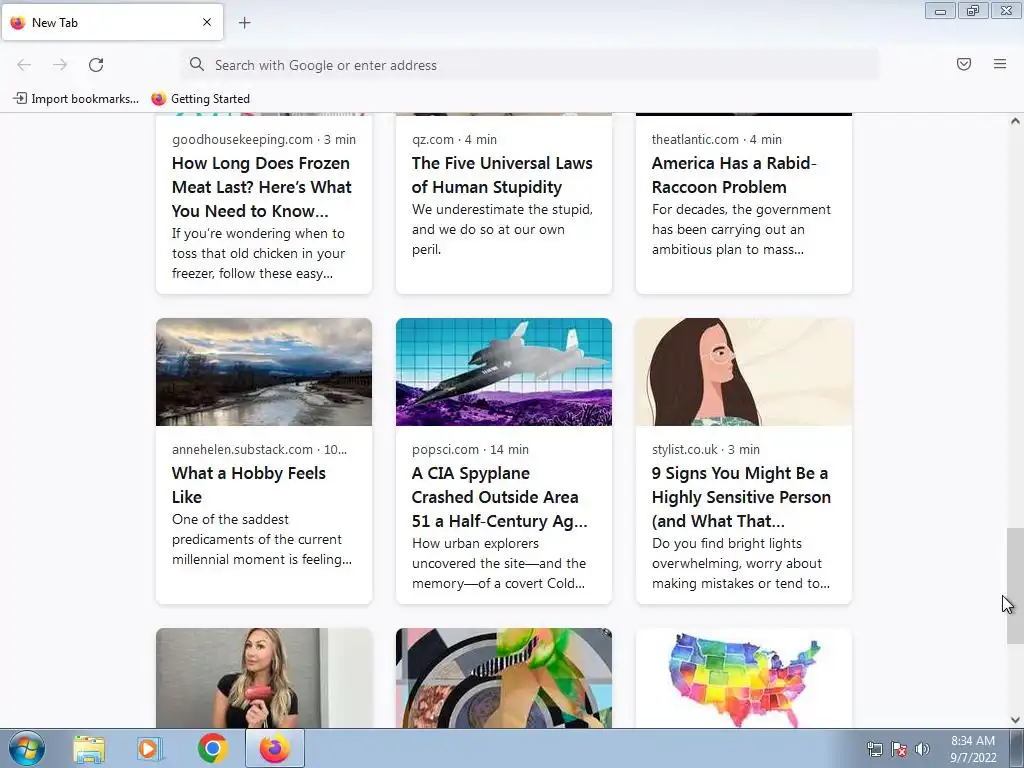Image resolution: width=1024 pixels, height=768 pixels.
Task: Open America Has a Rabid-Raccoon Problem article
Action: (x=734, y=175)
